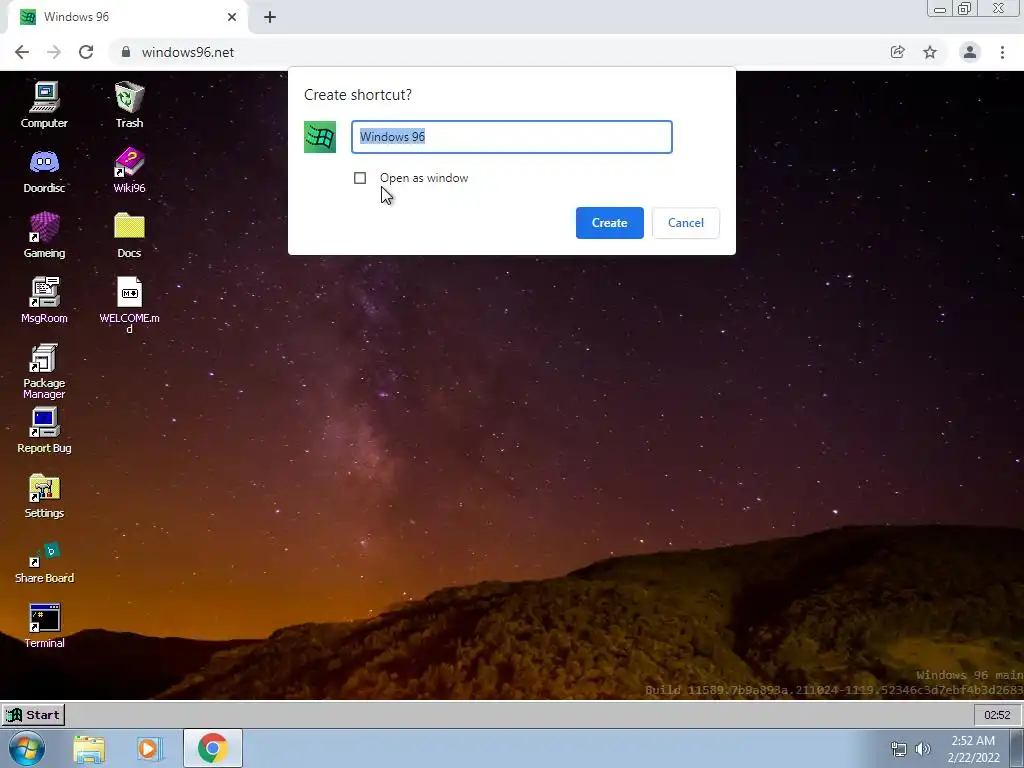
Task: Open the Chrome profile avatar menu
Action: click(x=970, y=52)
